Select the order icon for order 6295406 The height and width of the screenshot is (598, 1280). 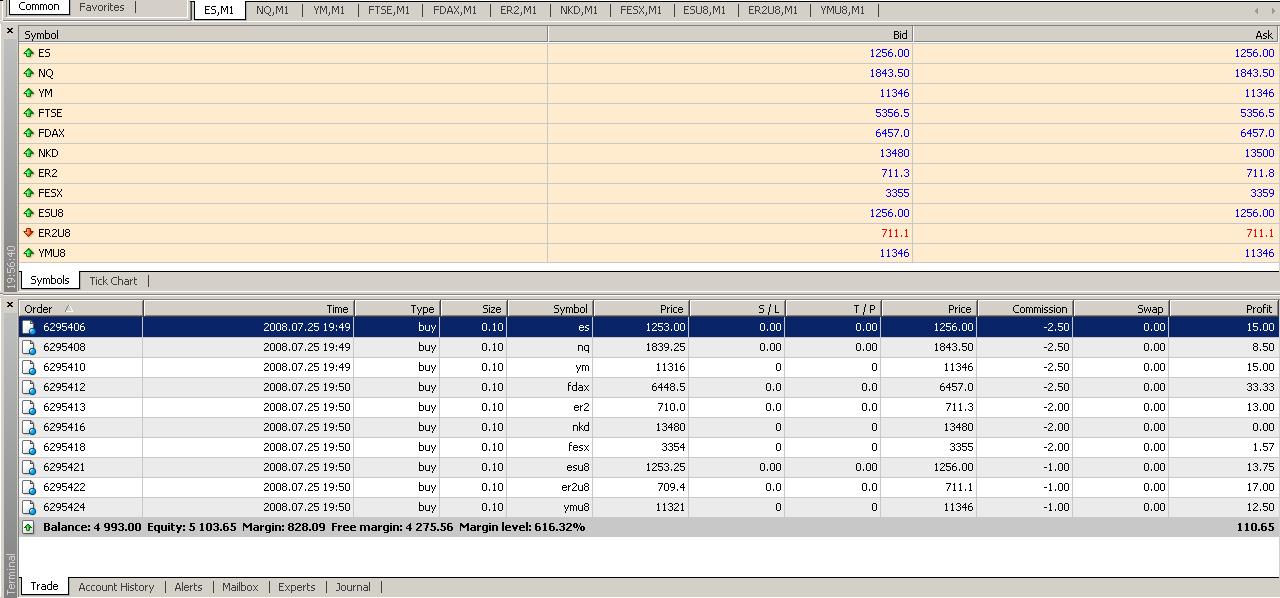pyautogui.click(x=30, y=327)
